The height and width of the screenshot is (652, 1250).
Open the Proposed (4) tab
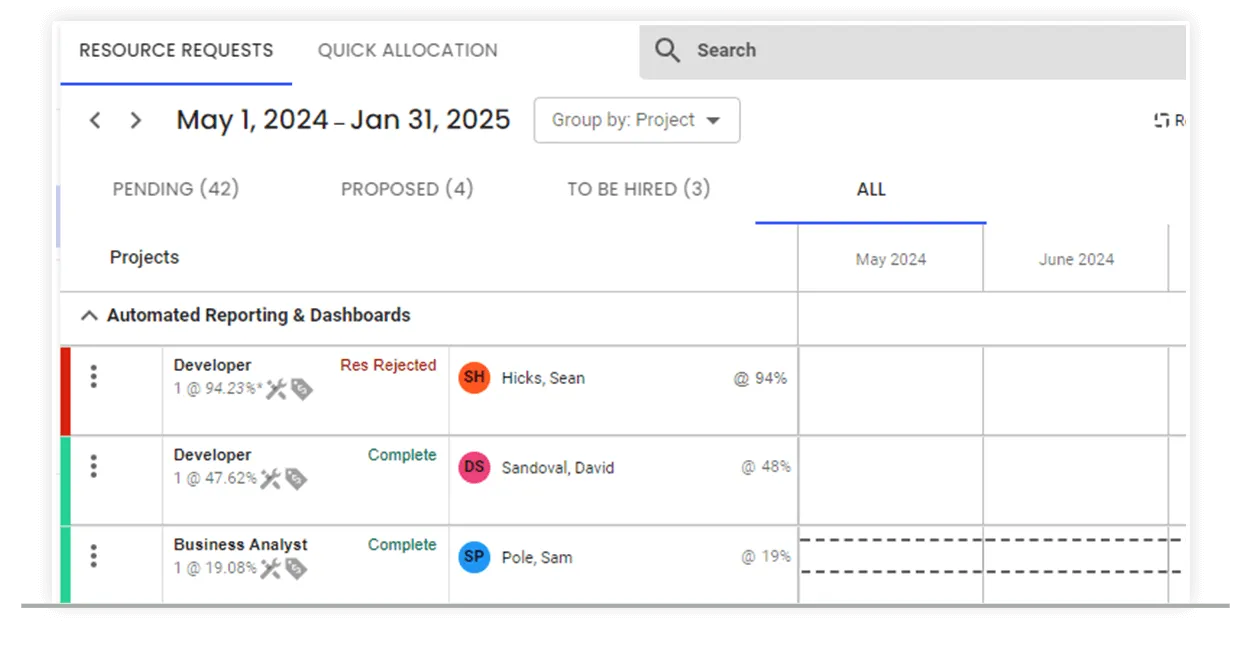407,189
